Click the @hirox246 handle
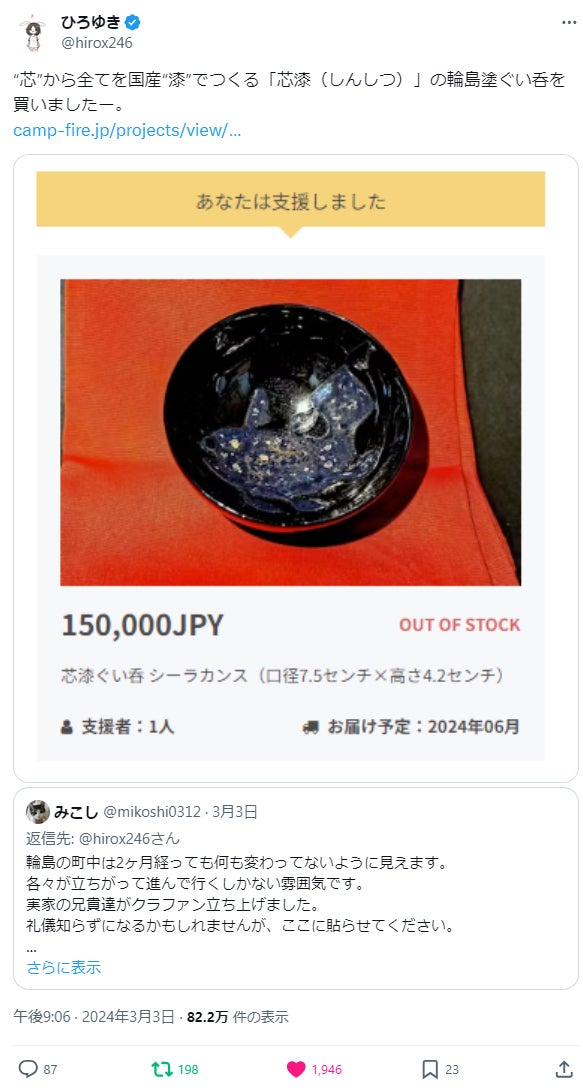This screenshot has width=583, height=1090. (x=97, y=43)
